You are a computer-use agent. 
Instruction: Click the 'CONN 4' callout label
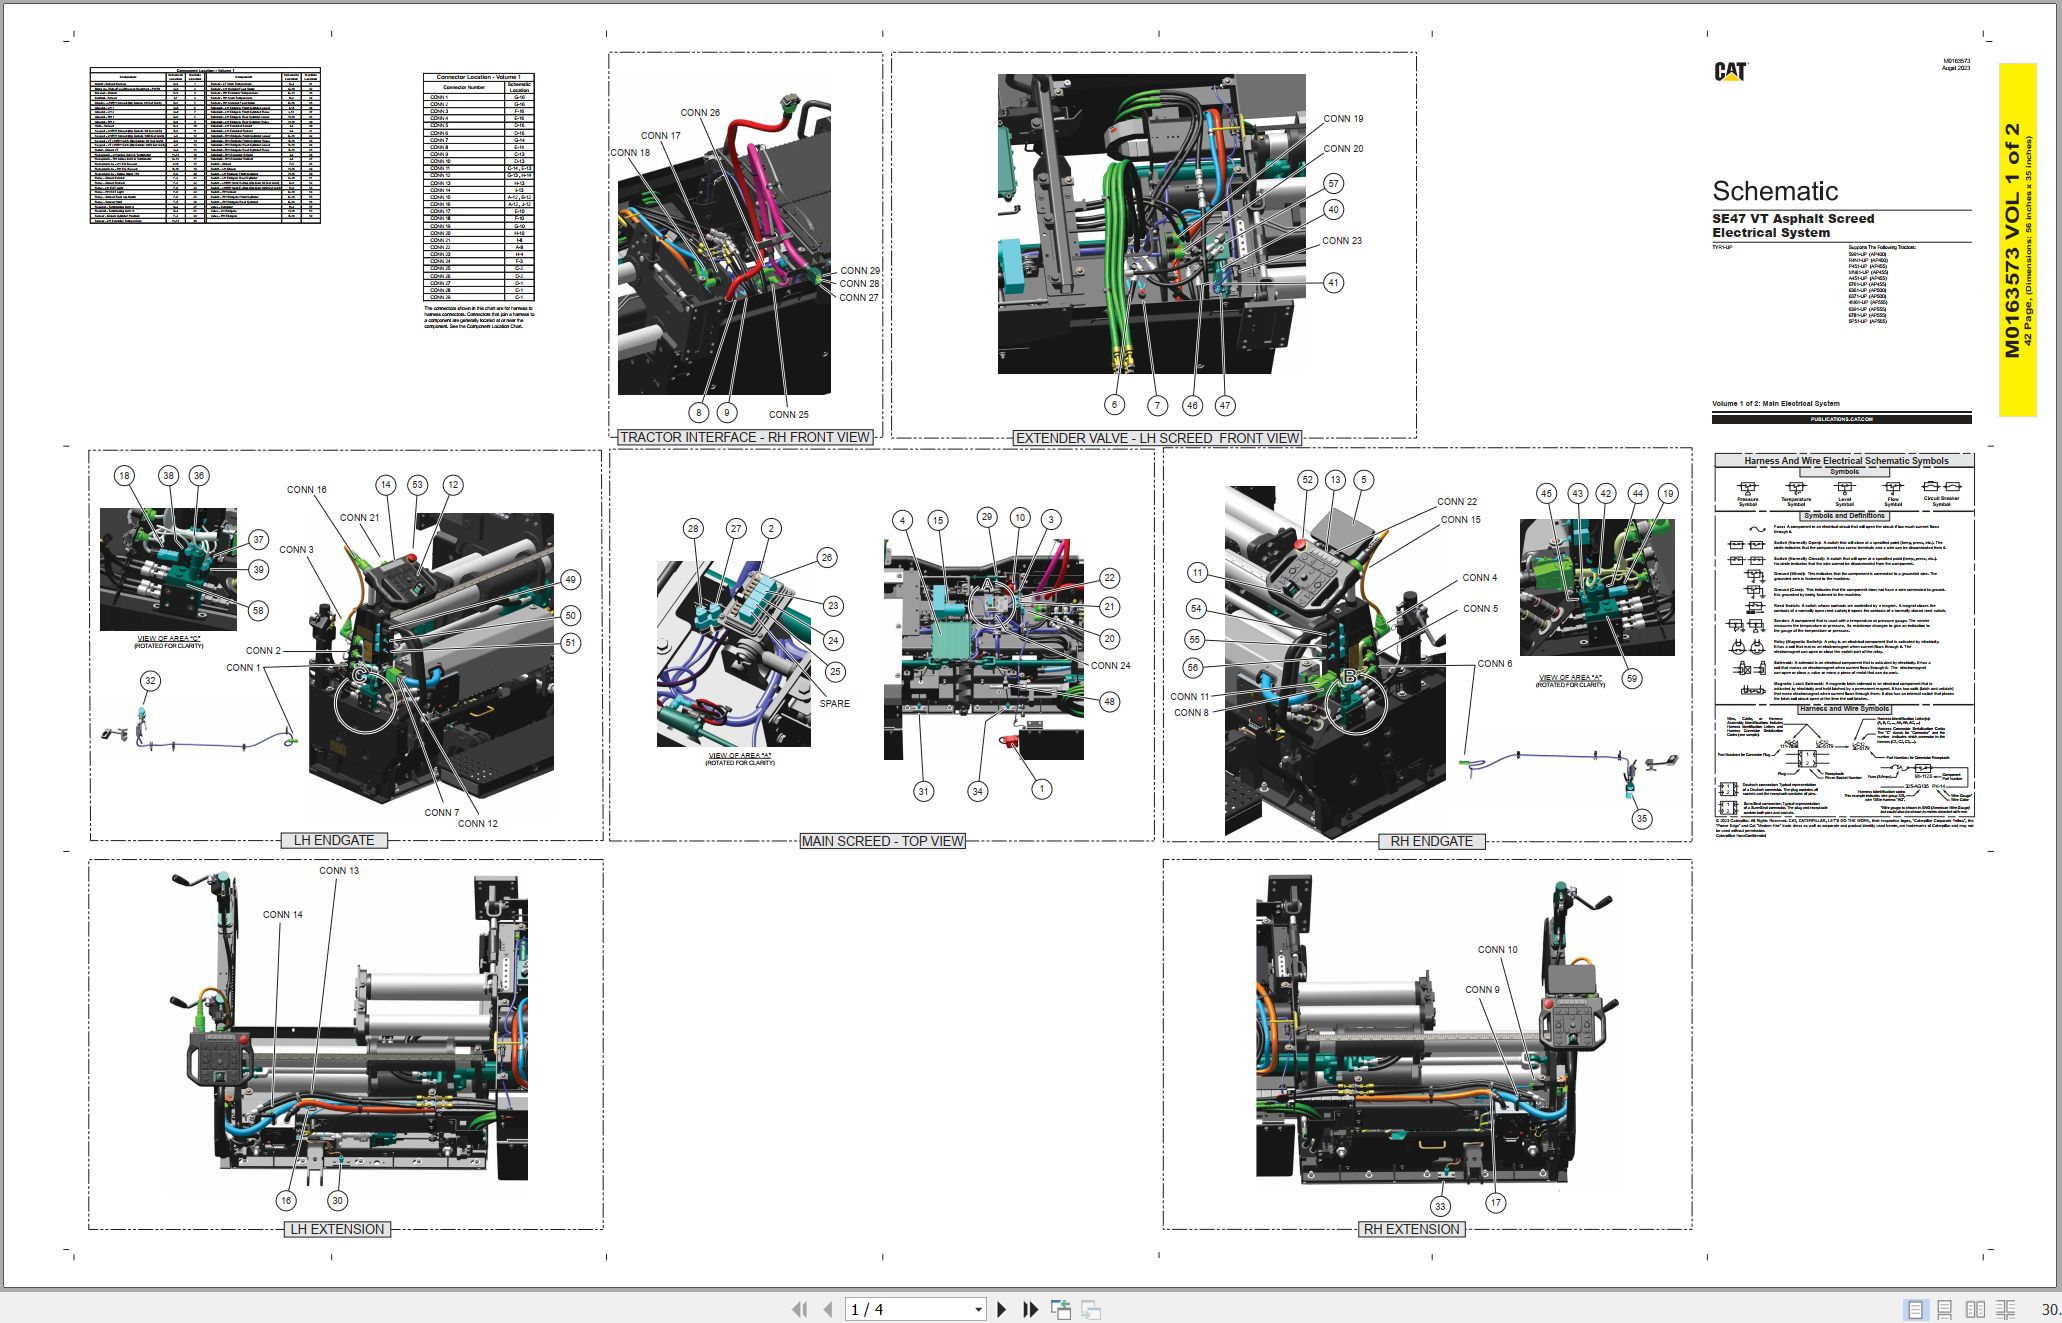[1480, 578]
